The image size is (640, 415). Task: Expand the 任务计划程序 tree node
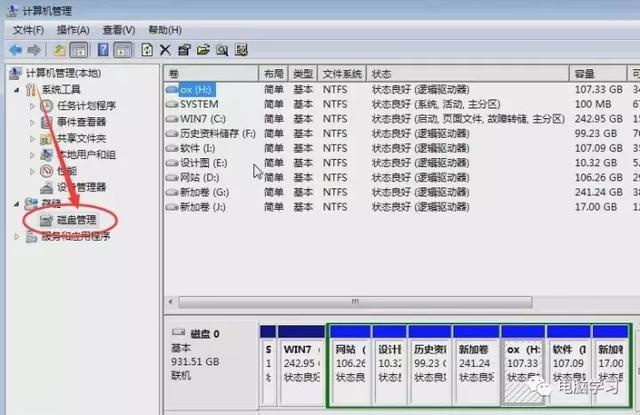click(x=32, y=106)
